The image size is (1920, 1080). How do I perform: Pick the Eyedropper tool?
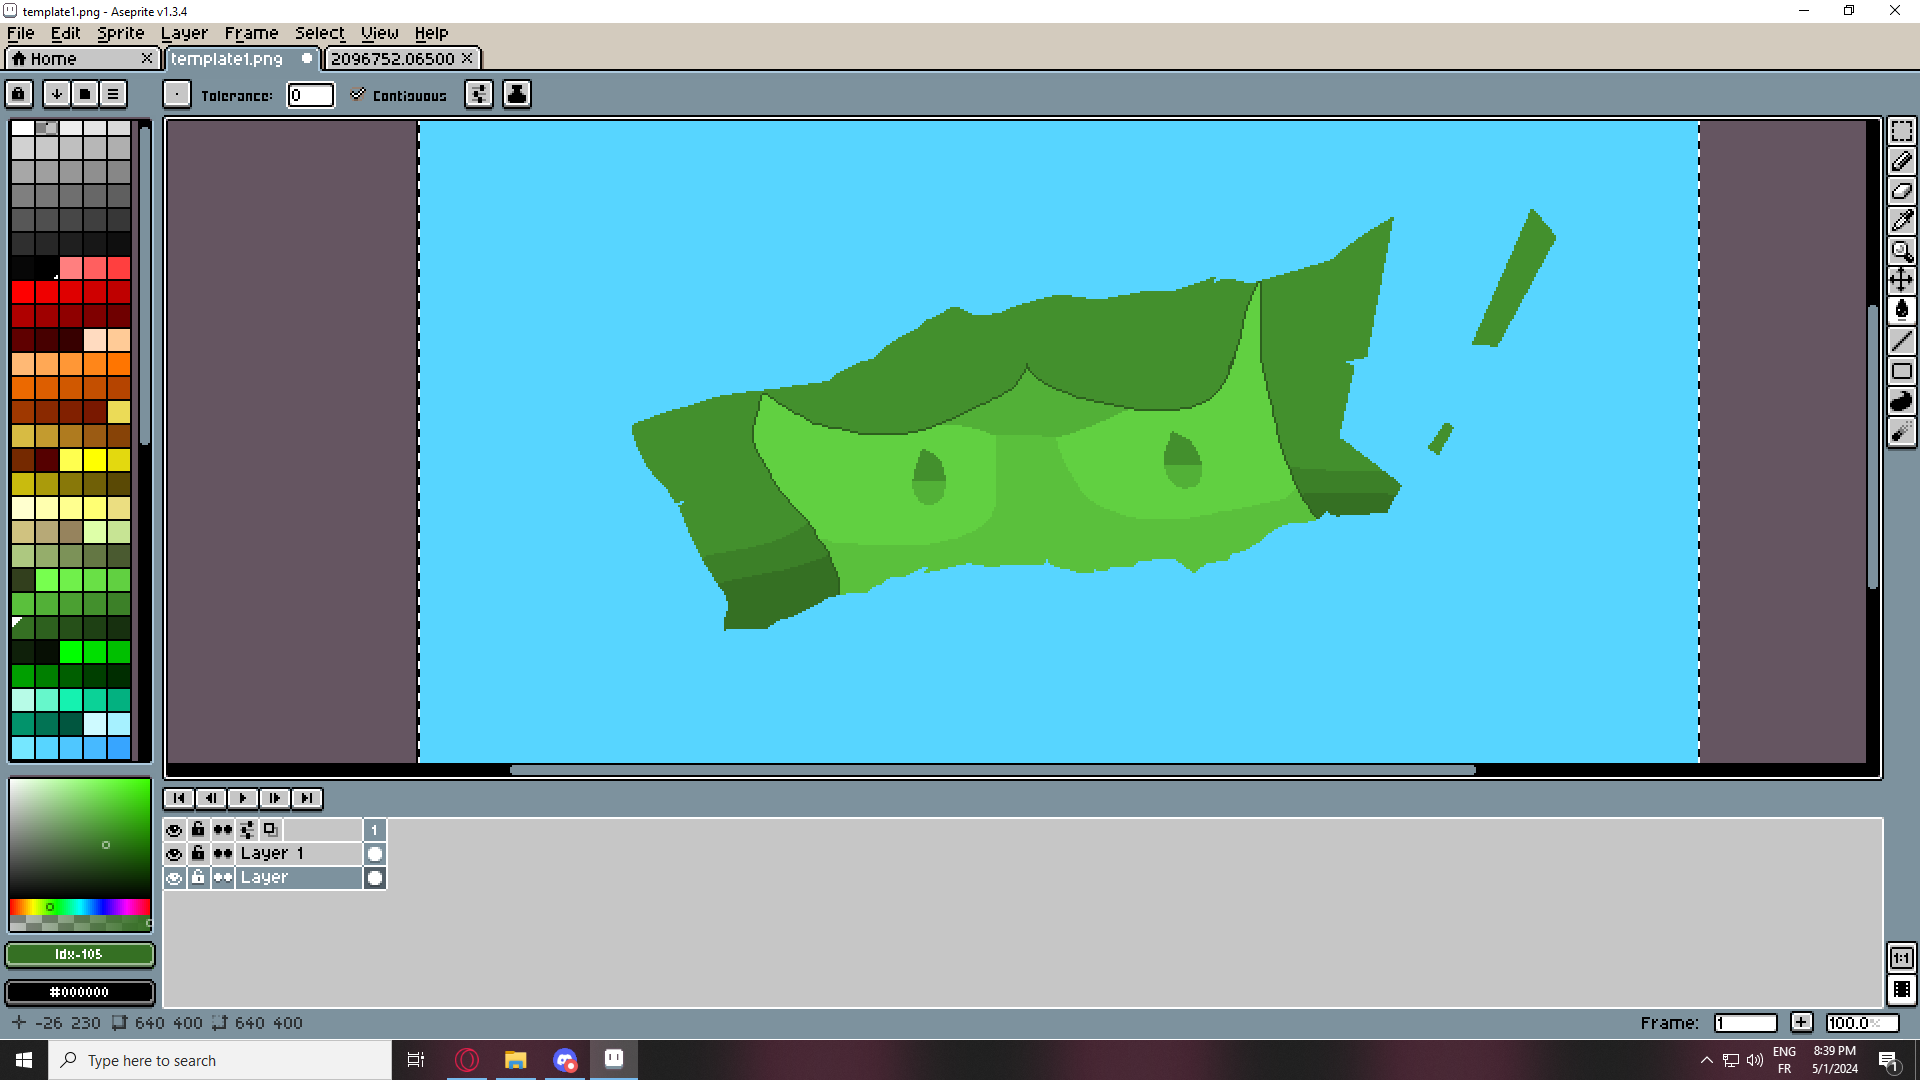coord(1901,221)
